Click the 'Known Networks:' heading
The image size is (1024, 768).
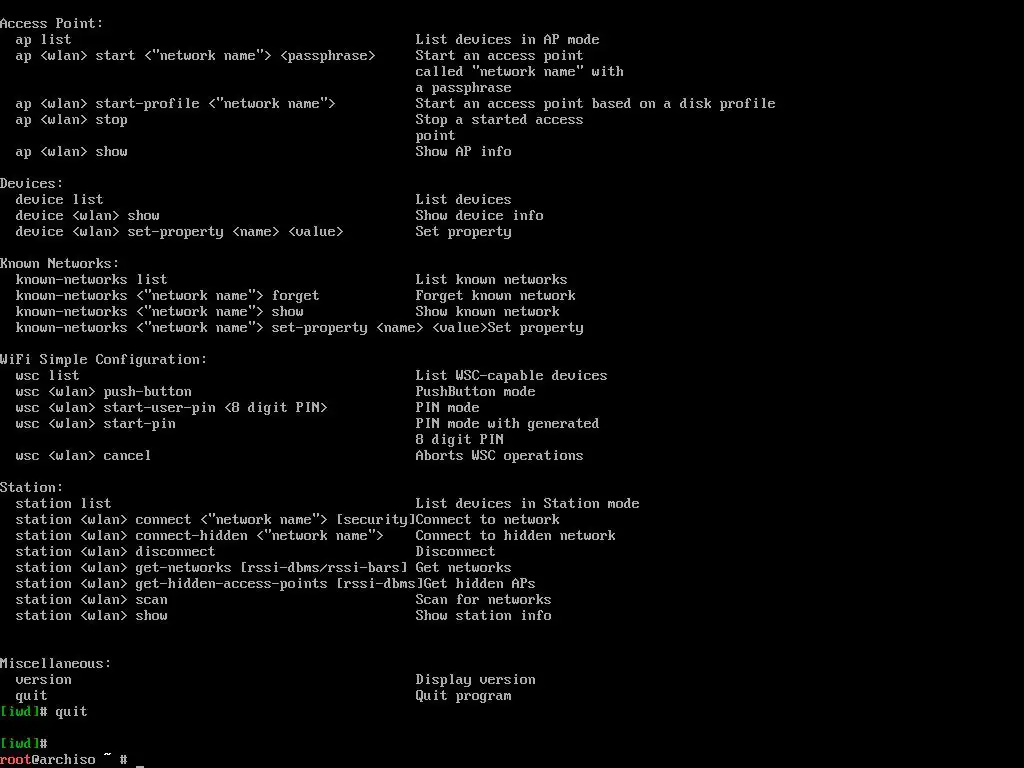pyautogui.click(x=59, y=263)
